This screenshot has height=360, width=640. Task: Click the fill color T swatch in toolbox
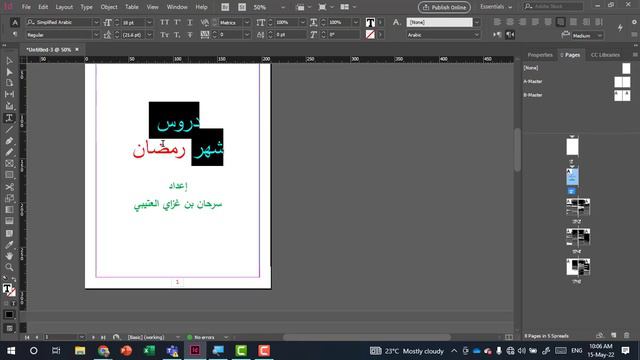point(7,288)
